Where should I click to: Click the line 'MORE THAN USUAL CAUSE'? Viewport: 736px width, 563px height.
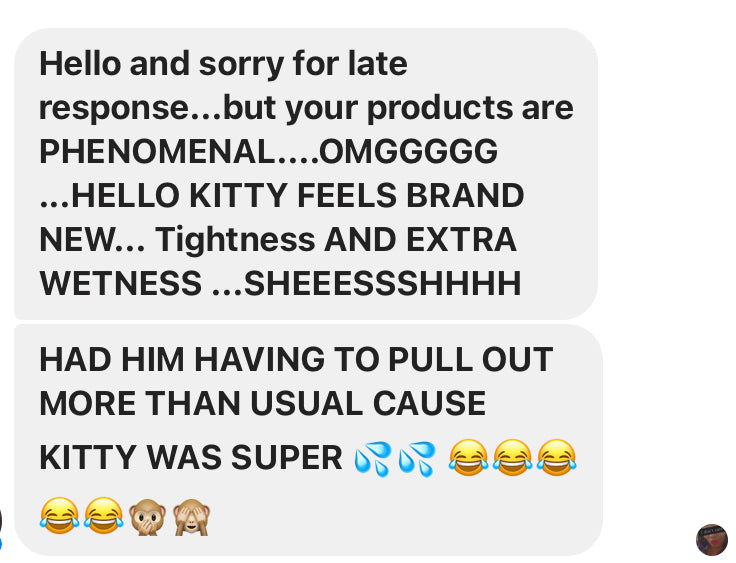(262, 403)
